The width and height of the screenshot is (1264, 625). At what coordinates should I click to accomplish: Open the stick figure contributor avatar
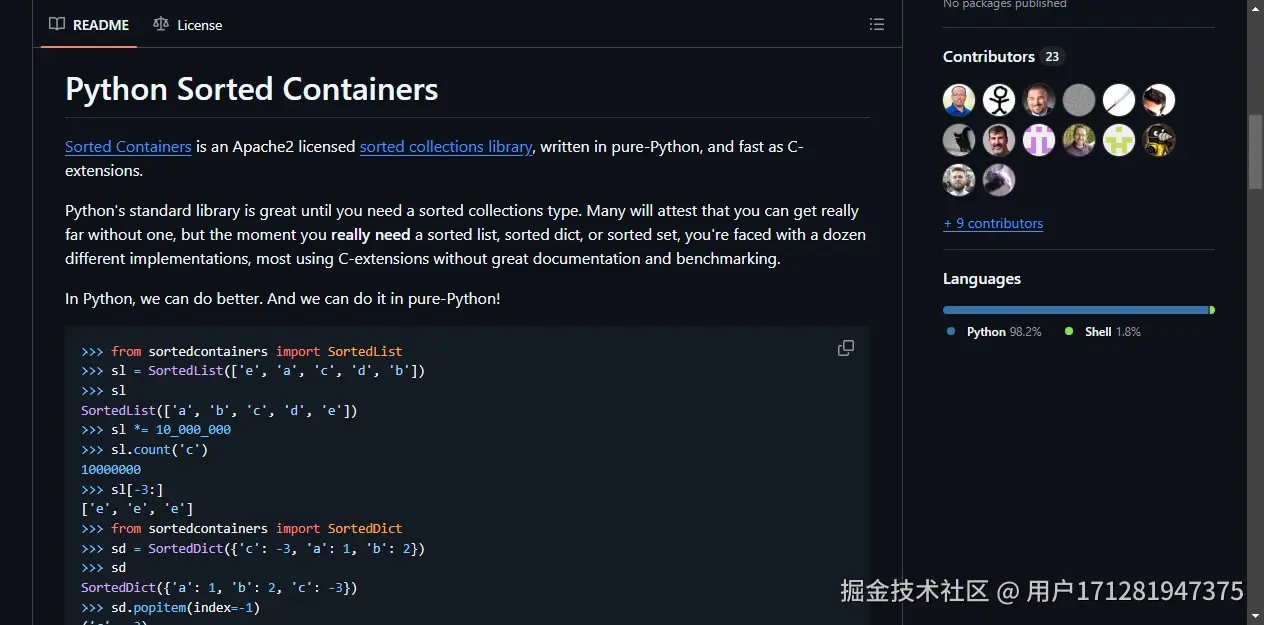pos(999,100)
